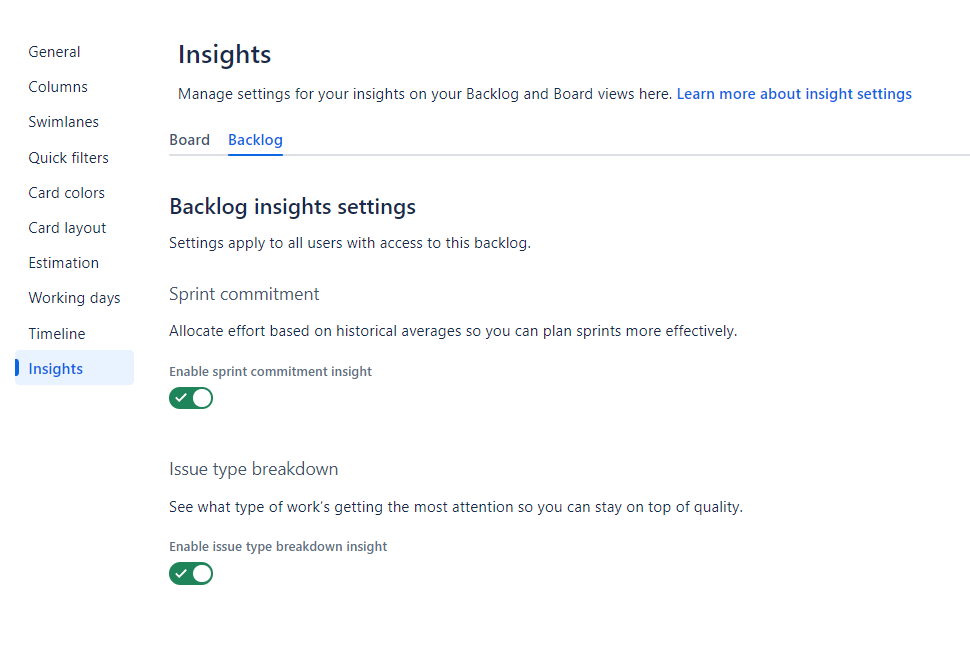This screenshot has width=970, height=661.
Task: Select the Backlog tab
Action: pyautogui.click(x=255, y=140)
